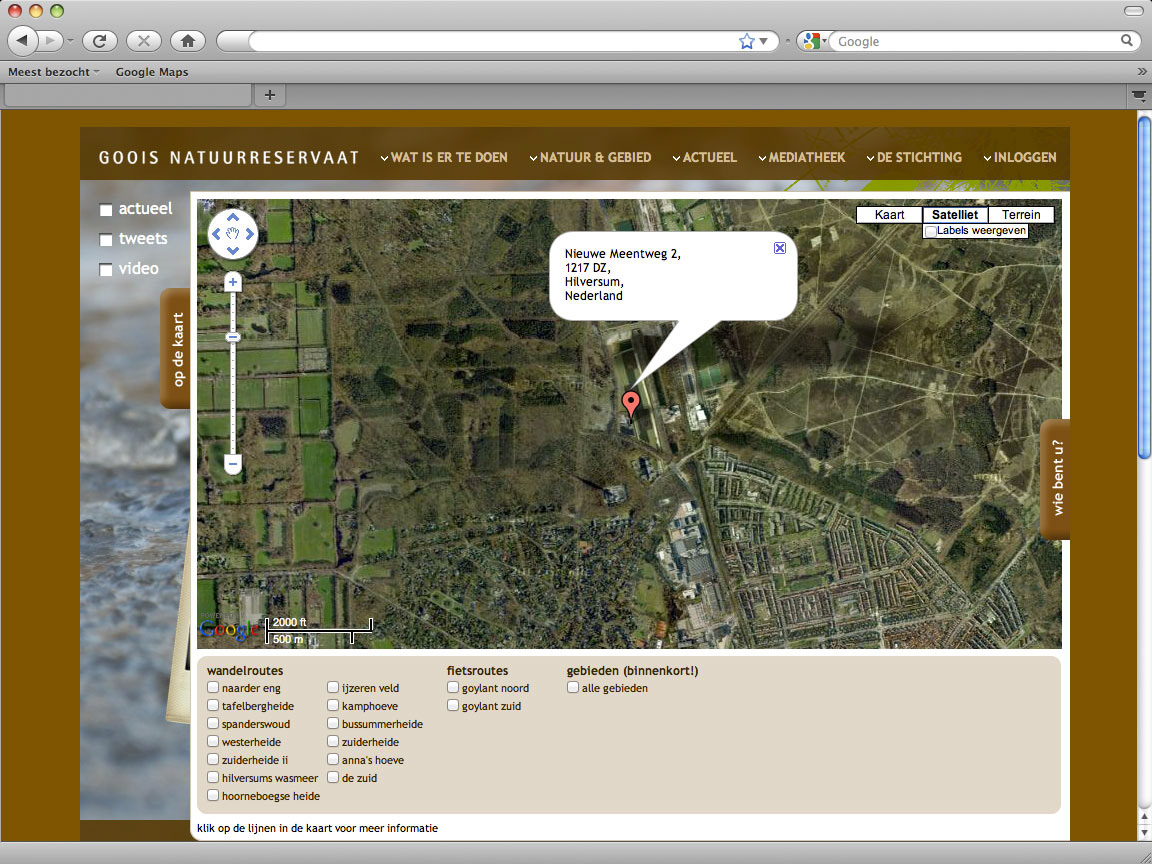Open a new browser tab
1152x864 pixels.
(270, 95)
